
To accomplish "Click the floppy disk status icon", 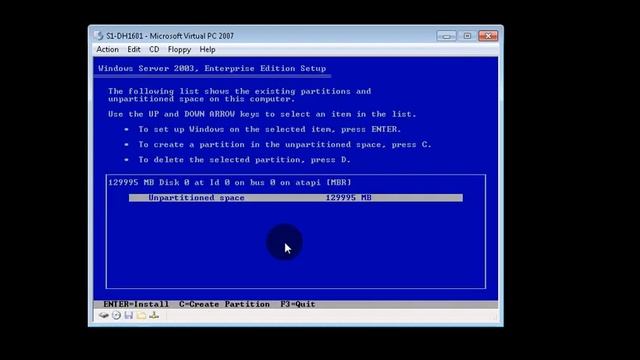I will point(129,316).
